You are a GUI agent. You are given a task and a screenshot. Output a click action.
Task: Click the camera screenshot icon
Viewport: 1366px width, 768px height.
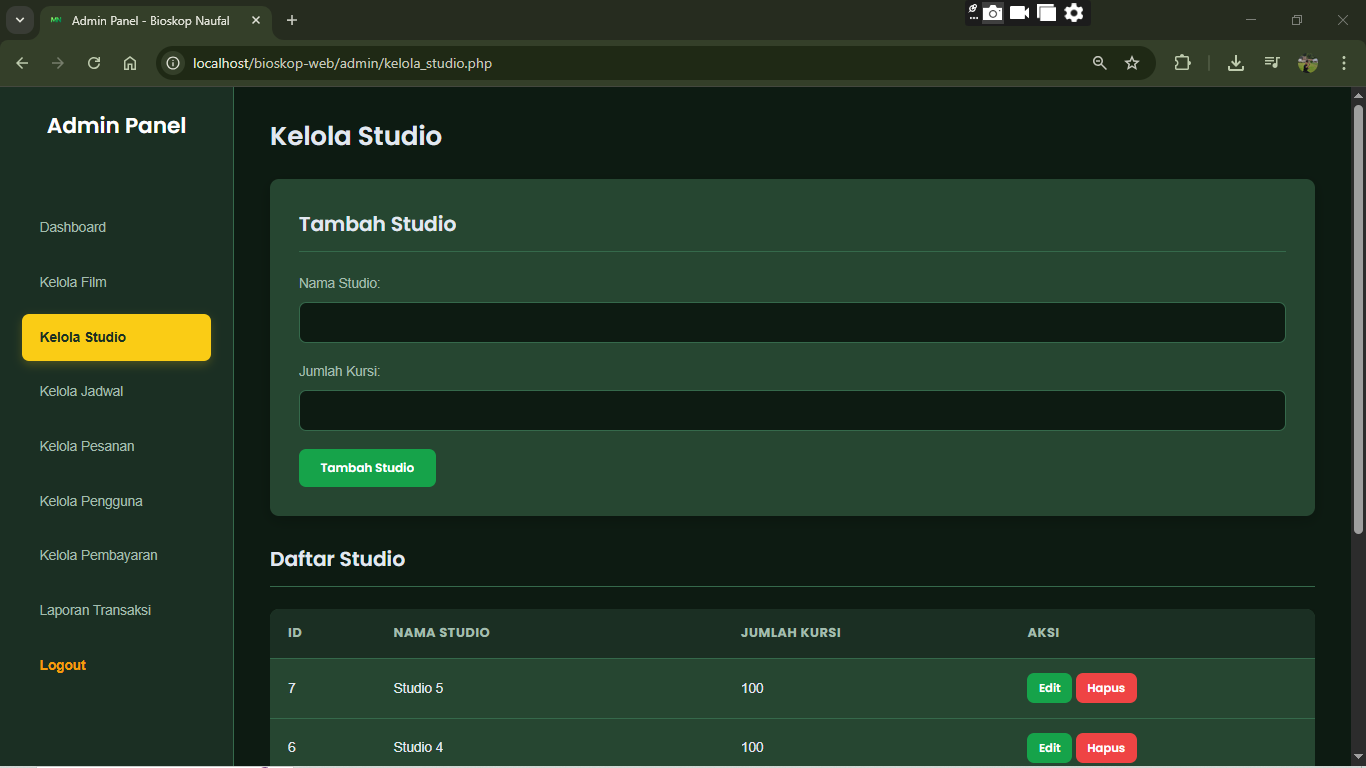[992, 13]
